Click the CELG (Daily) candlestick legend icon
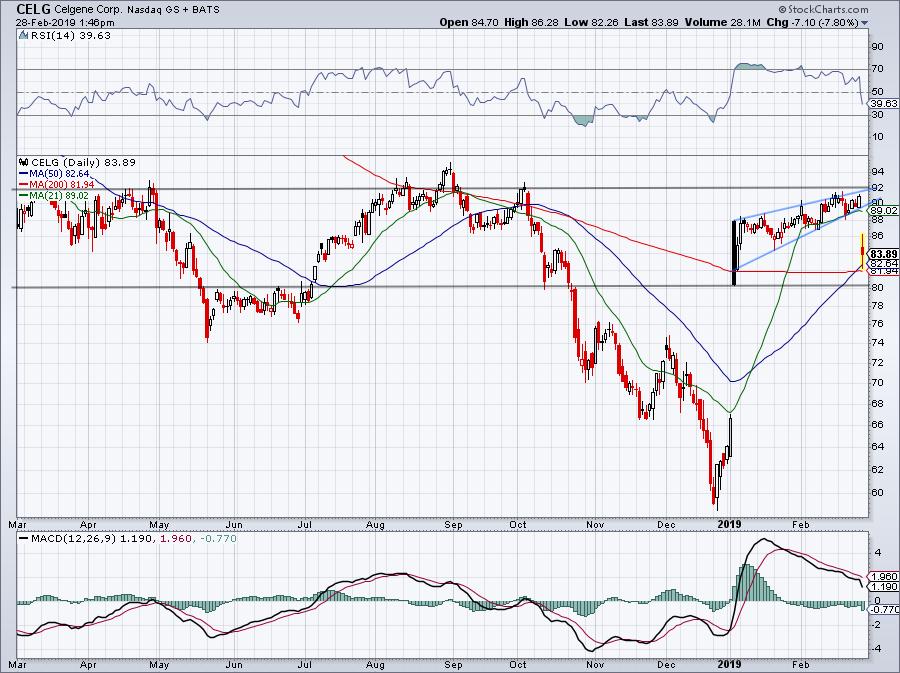 (24, 162)
